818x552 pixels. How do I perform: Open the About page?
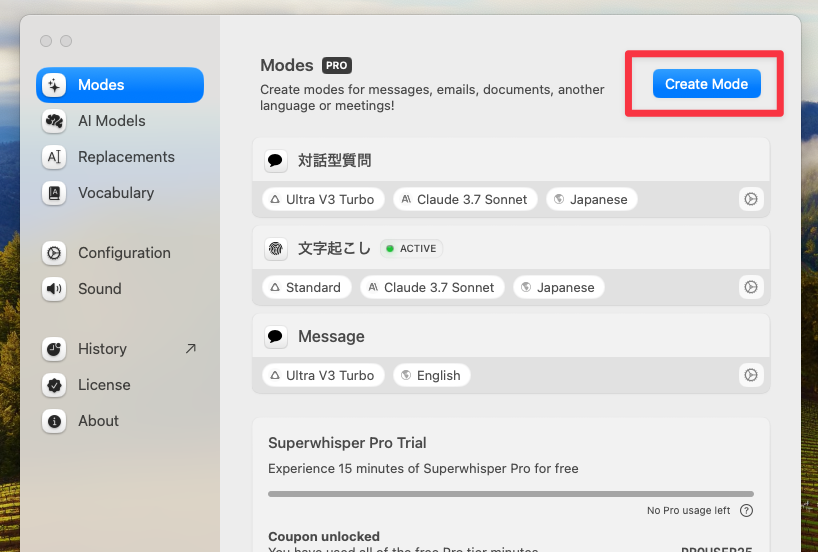120,421
